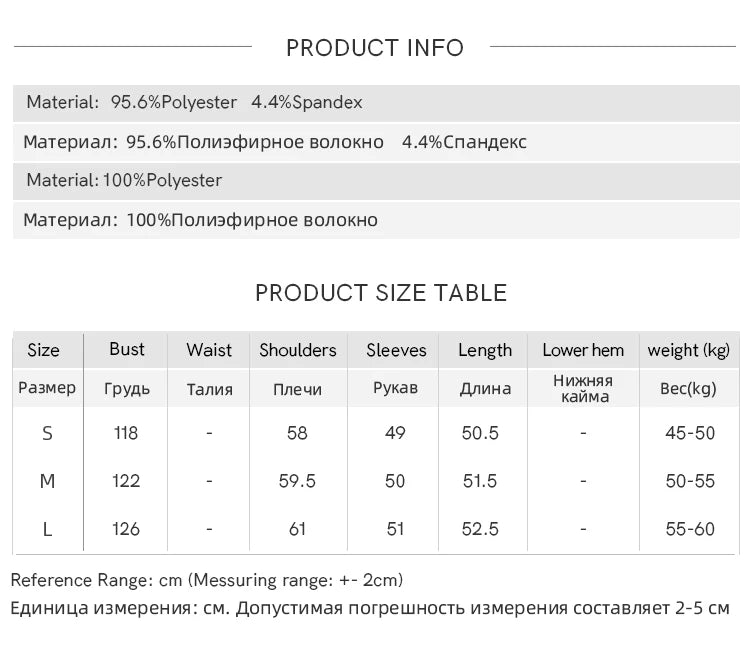Select the Shoulders column header
Image resolution: width=750 pixels, height=645 pixels.
tap(298, 350)
